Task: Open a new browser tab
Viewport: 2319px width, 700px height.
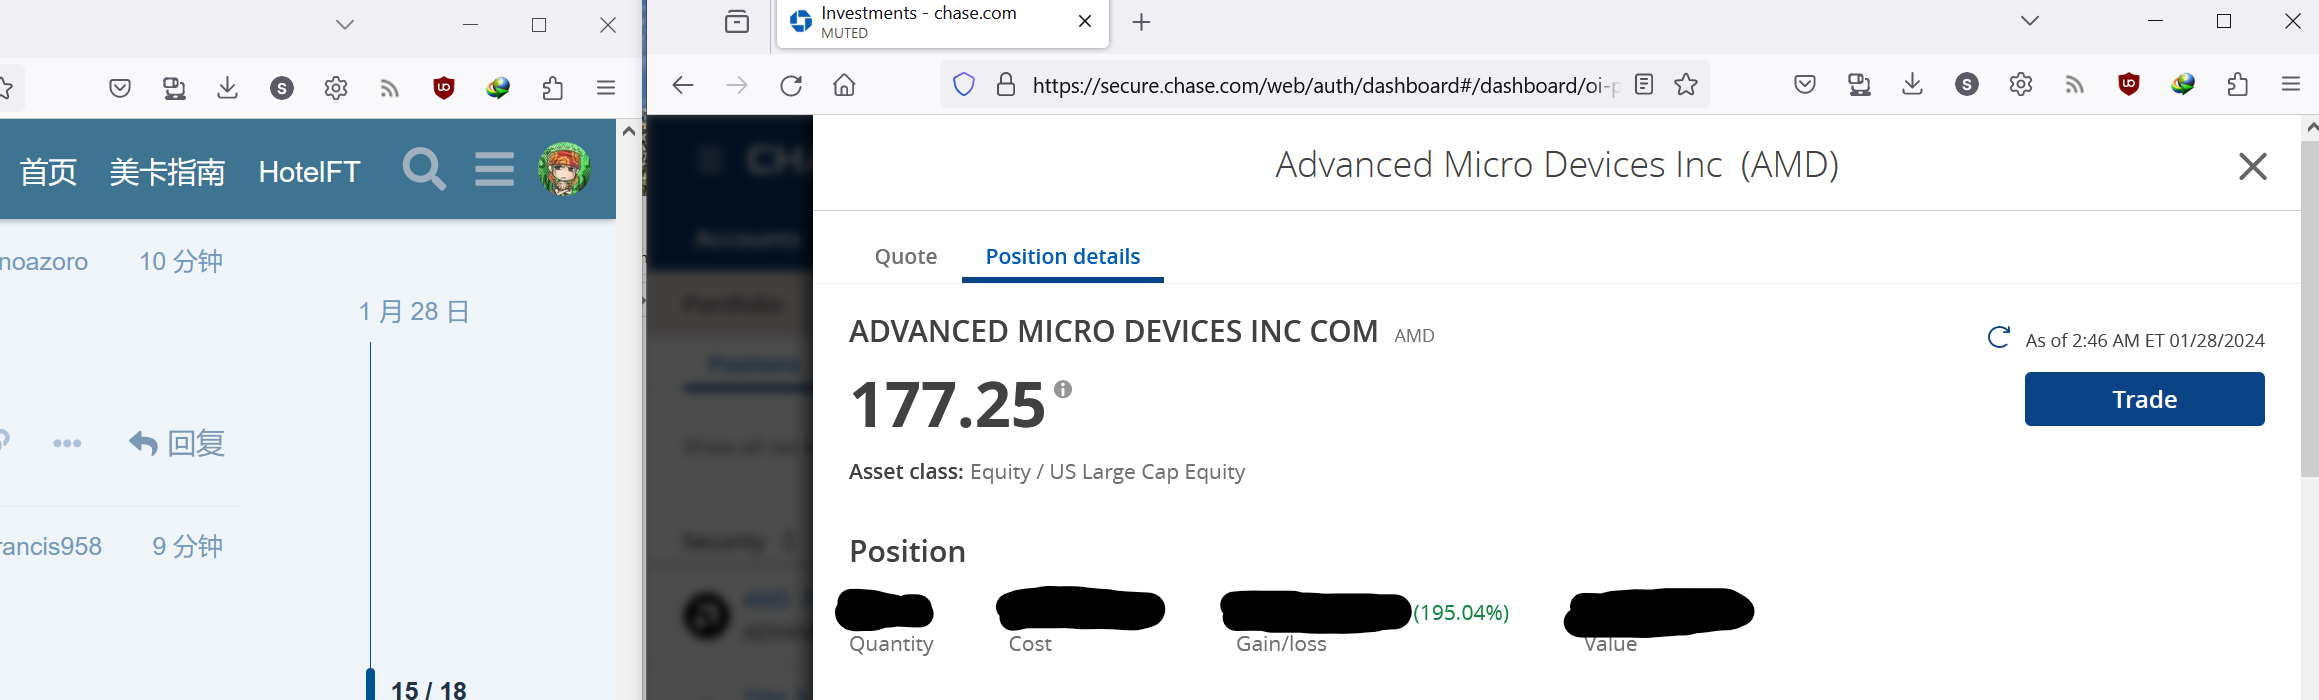Action: (1142, 22)
